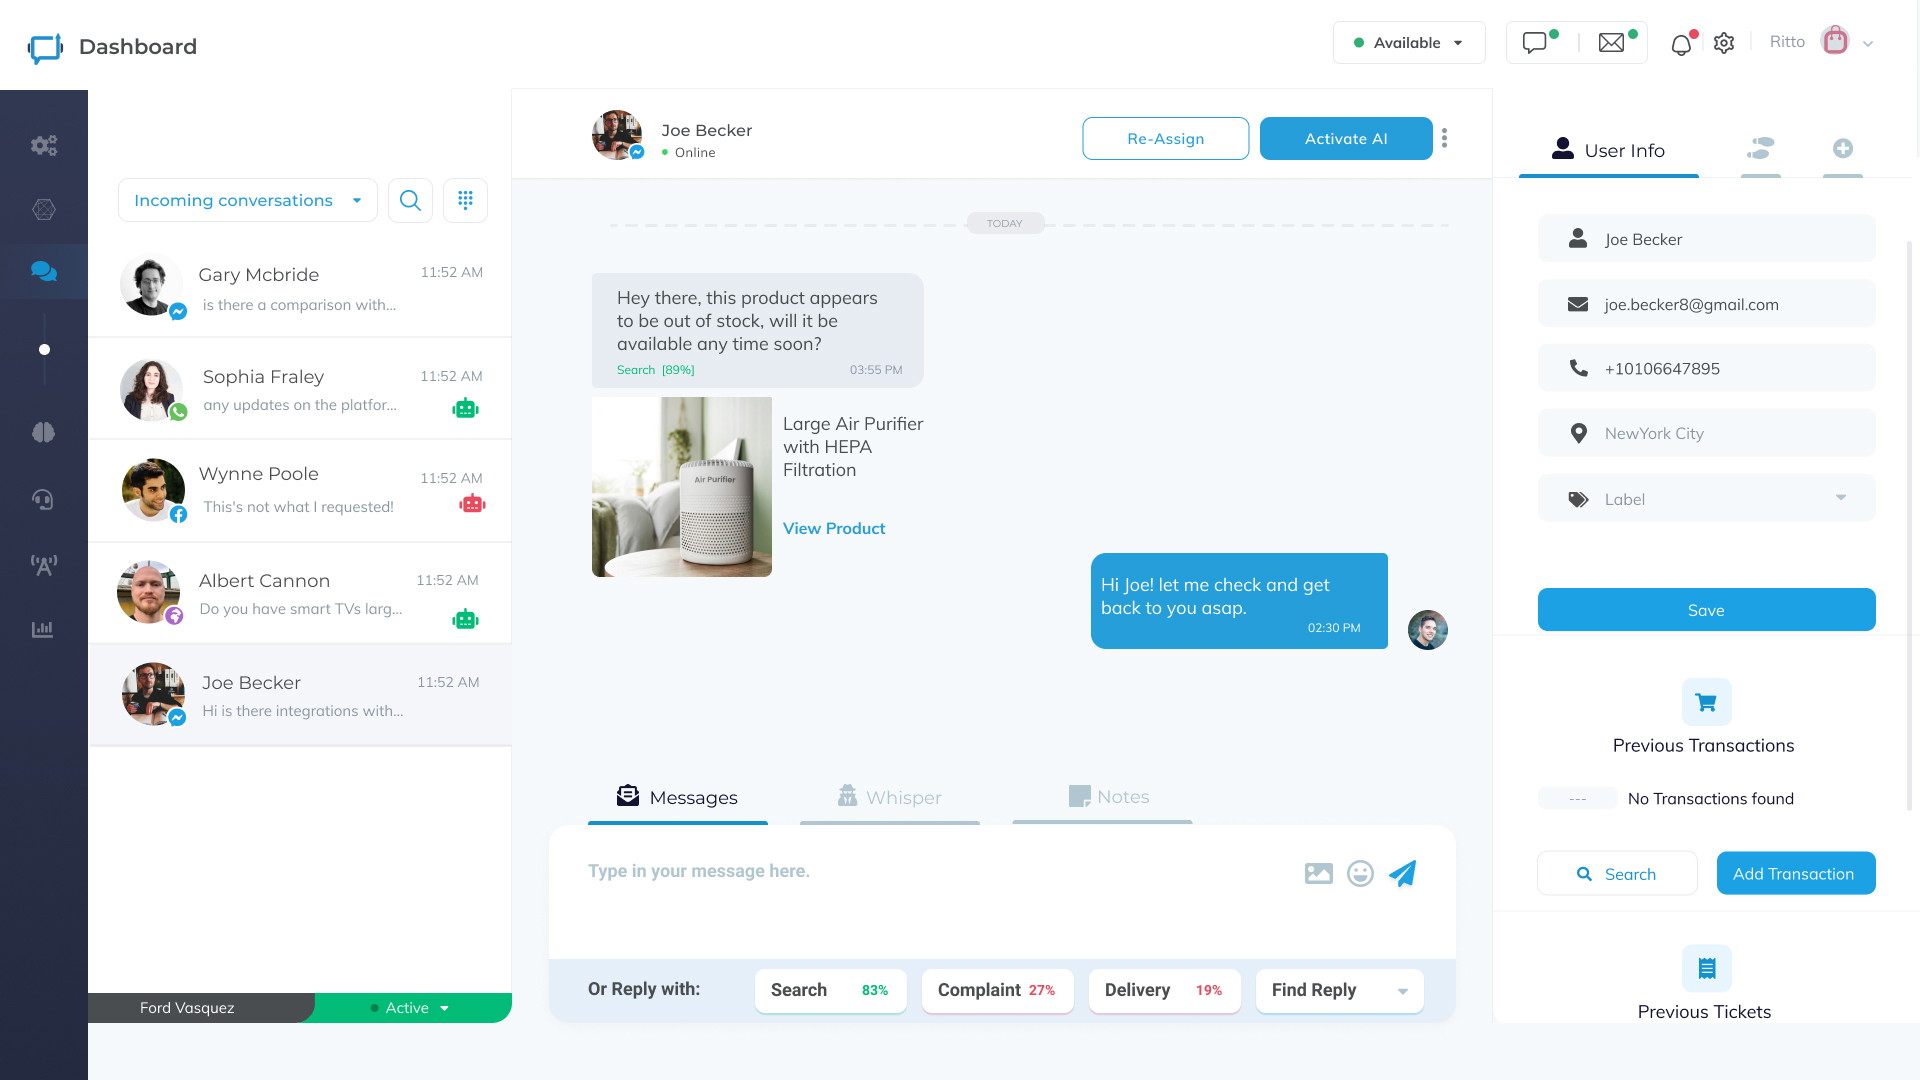Click the Add Transaction button

tap(1795, 873)
